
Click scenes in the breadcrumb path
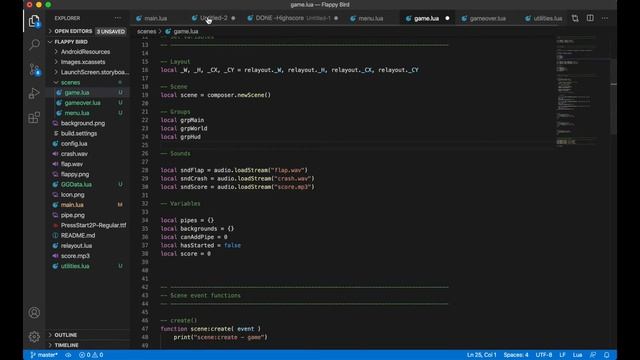tap(146, 31)
